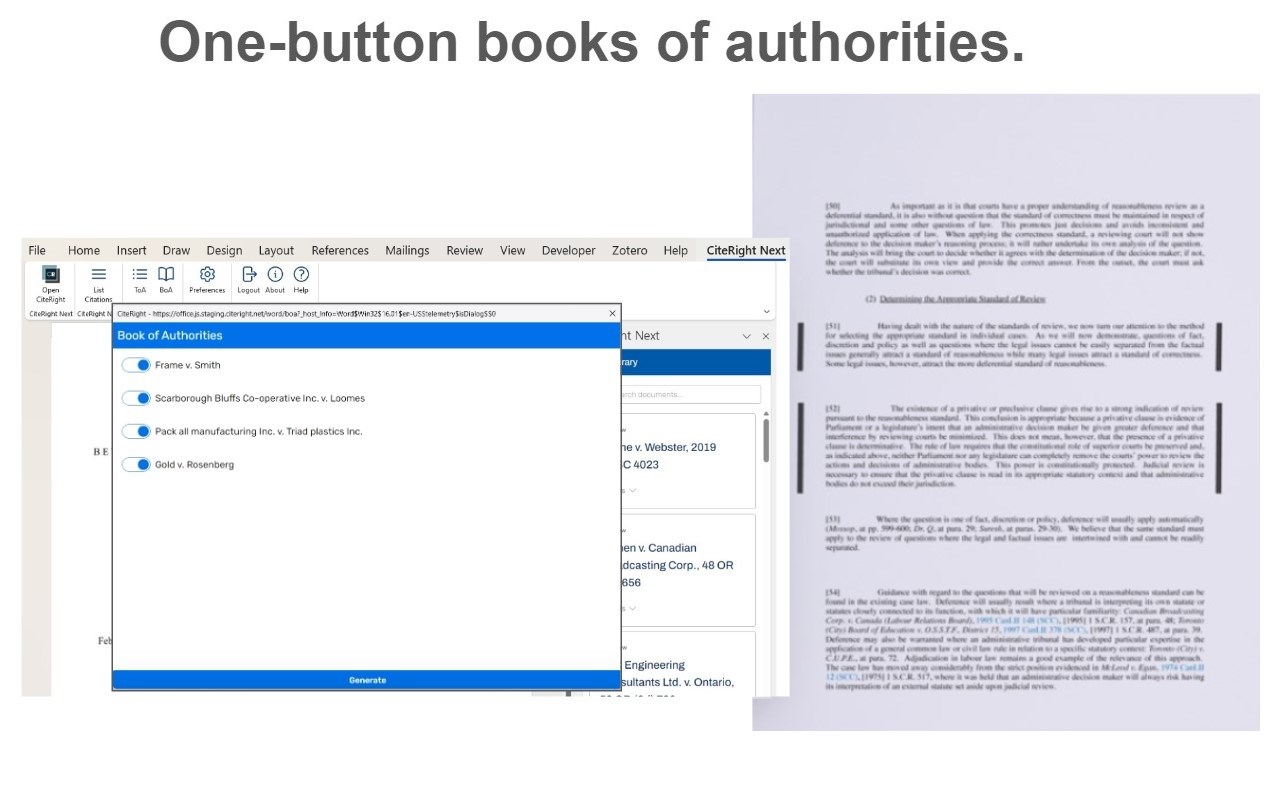The height and width of the screenshot is (800, 1280).
Task: Click the Generate button
Action: click(367, 680)
